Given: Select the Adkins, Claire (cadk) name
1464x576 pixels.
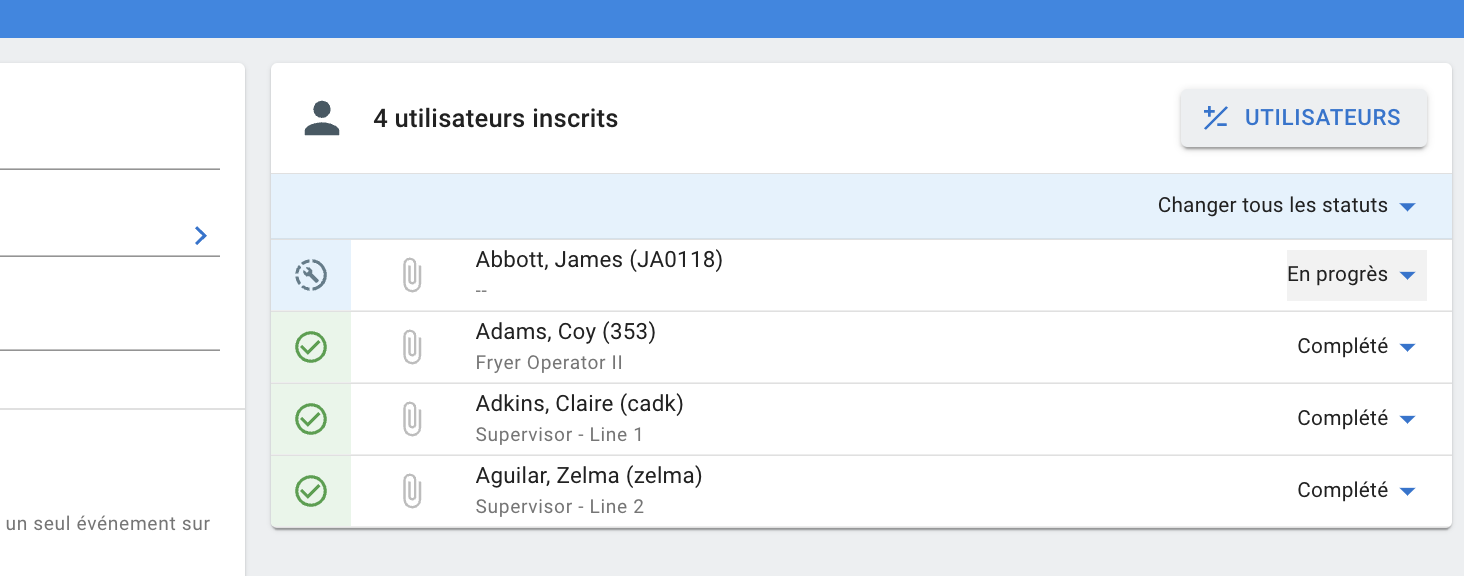Looking at the screenshot, I should coord(579,405).
